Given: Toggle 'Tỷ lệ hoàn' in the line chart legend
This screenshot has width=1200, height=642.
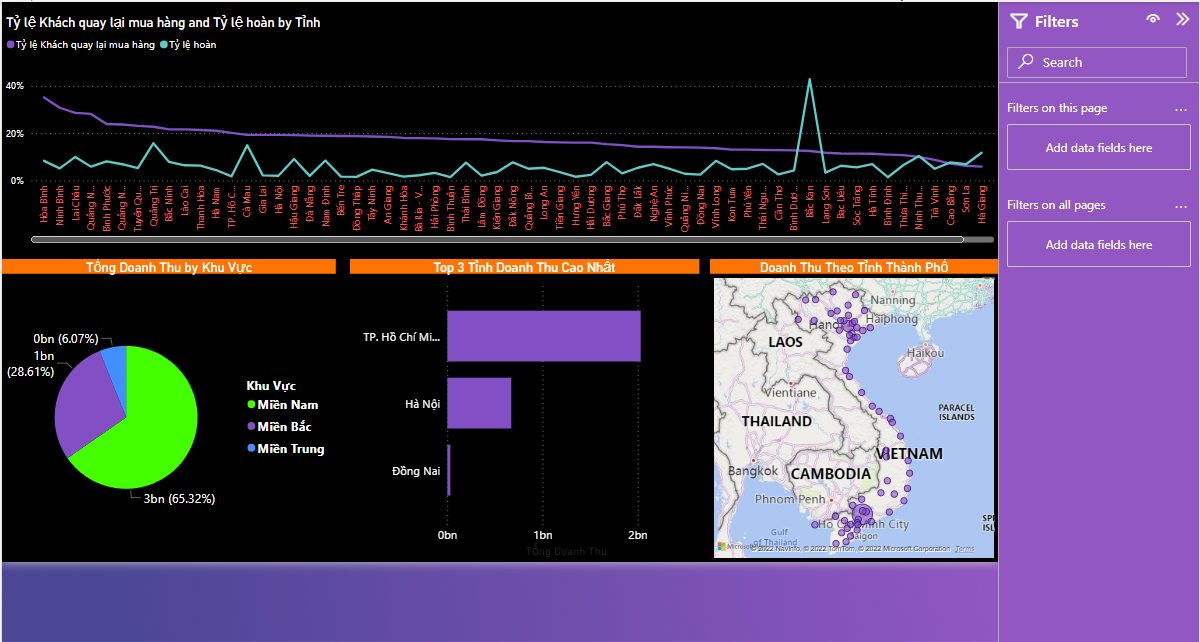Looking at the screenshot, I should click(x=192, y=45).
